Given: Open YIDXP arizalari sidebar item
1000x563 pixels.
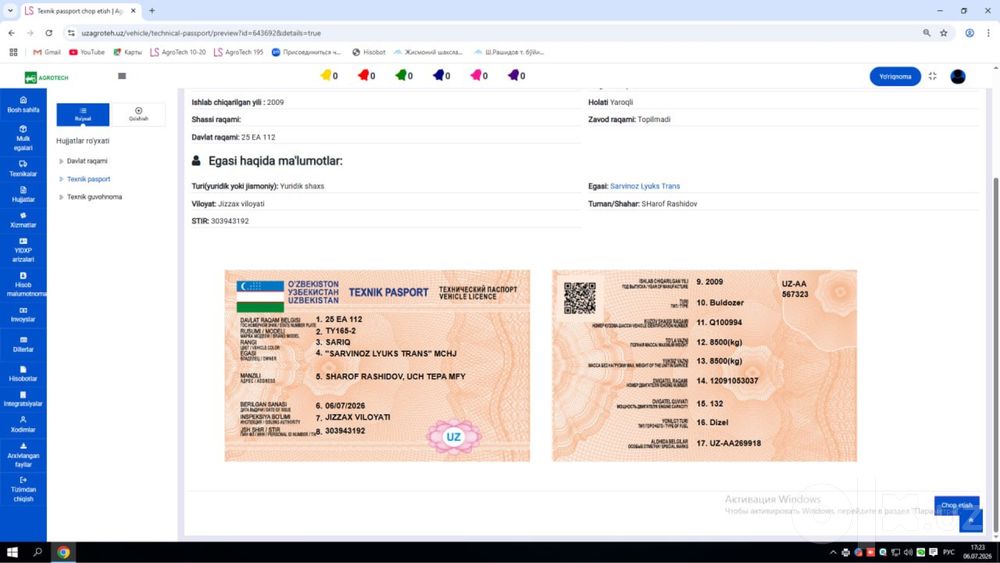Looking at the screenshot, I should 23,250.
